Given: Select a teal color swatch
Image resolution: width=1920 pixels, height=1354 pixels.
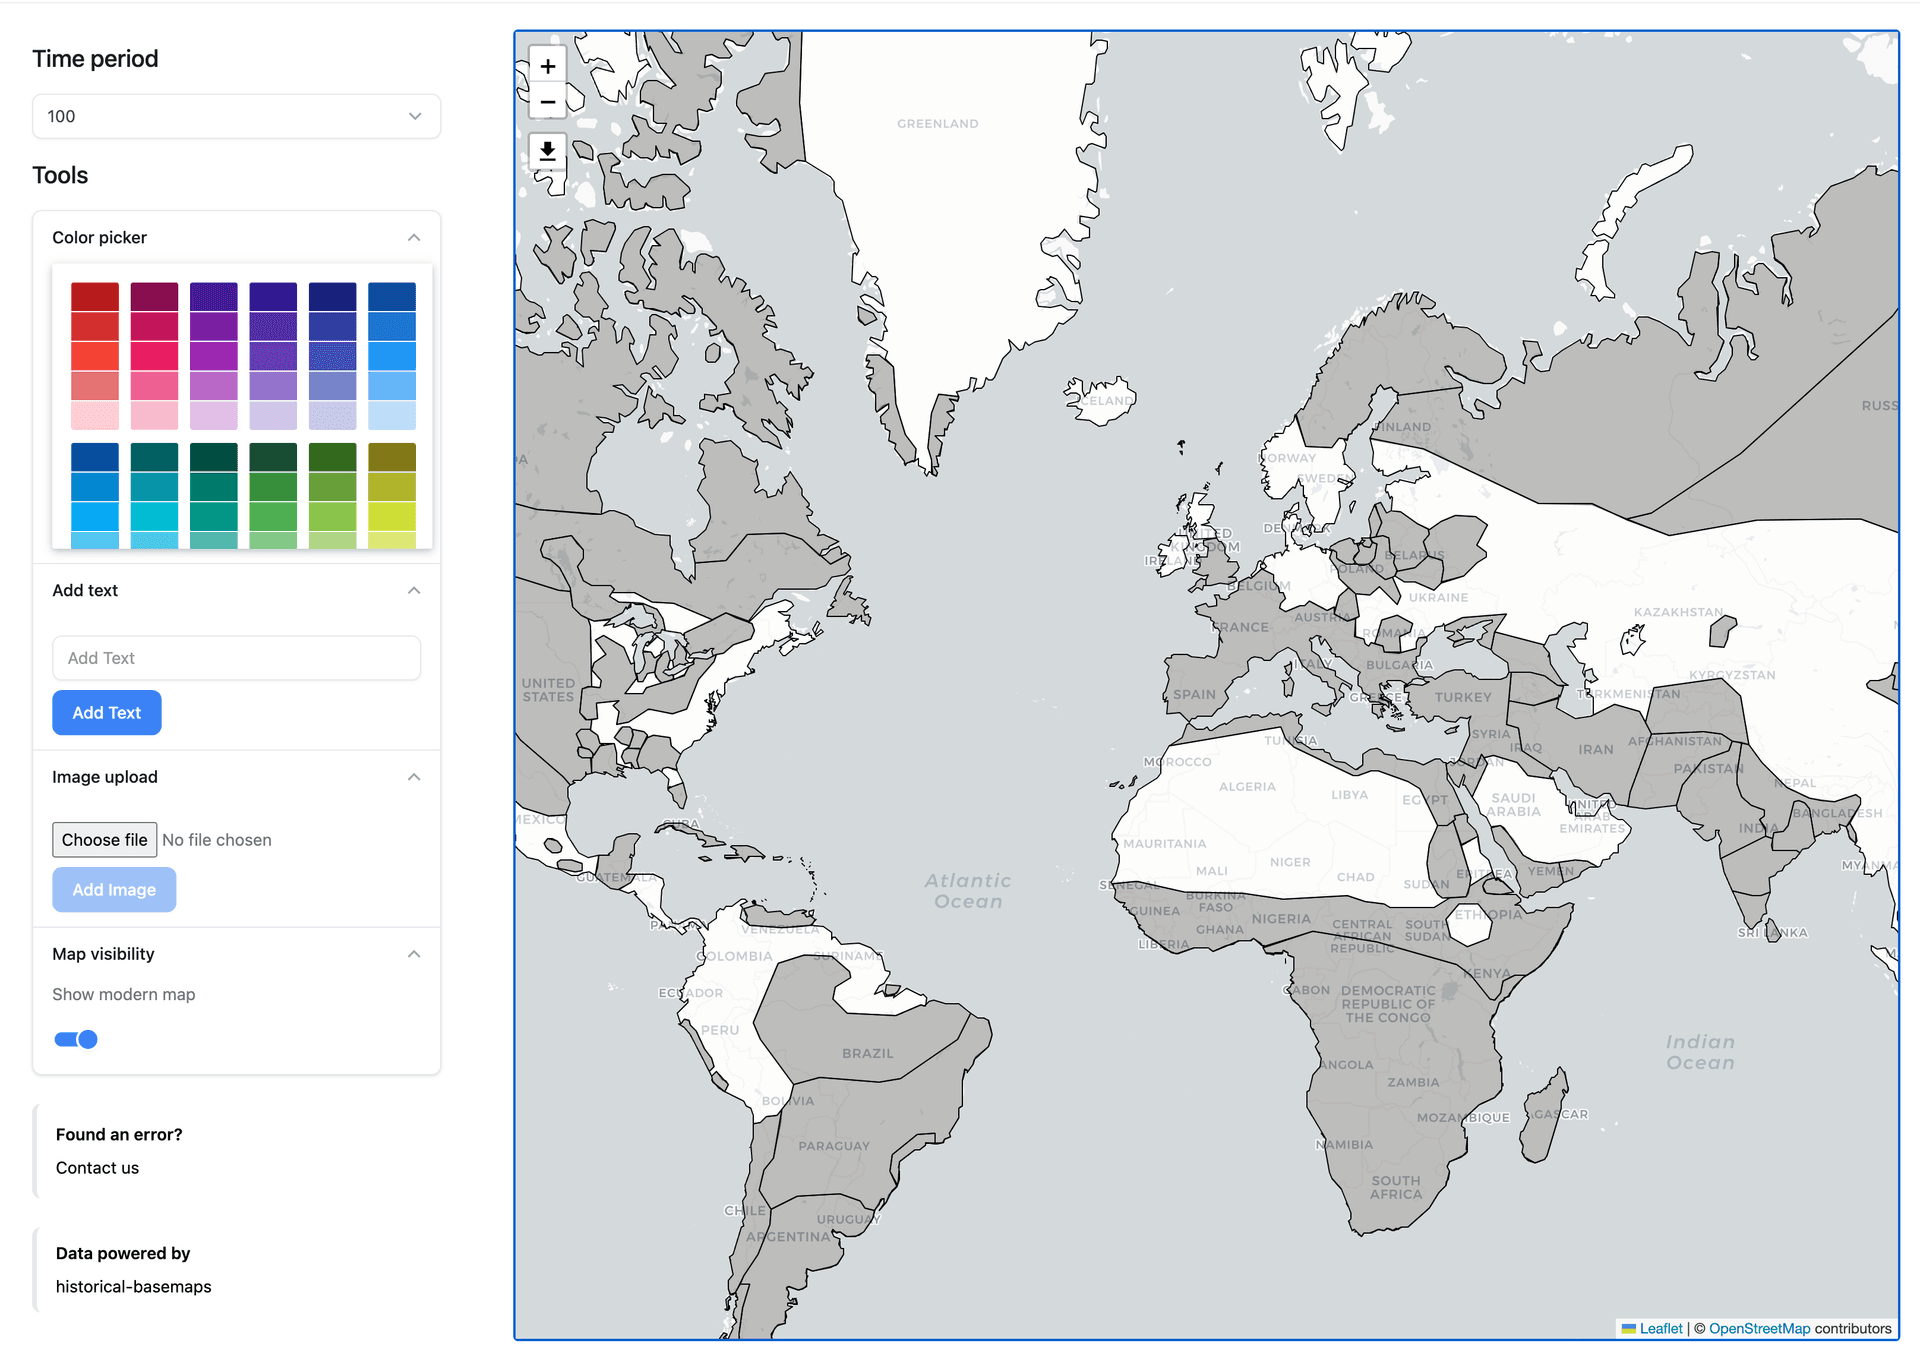Looking at the screenshot, I should pos(154,487).
